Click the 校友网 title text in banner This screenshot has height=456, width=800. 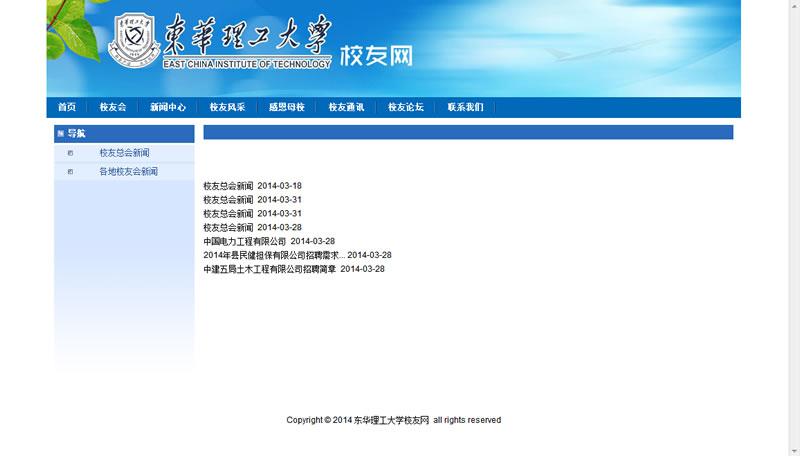click(x=376, y=55)
